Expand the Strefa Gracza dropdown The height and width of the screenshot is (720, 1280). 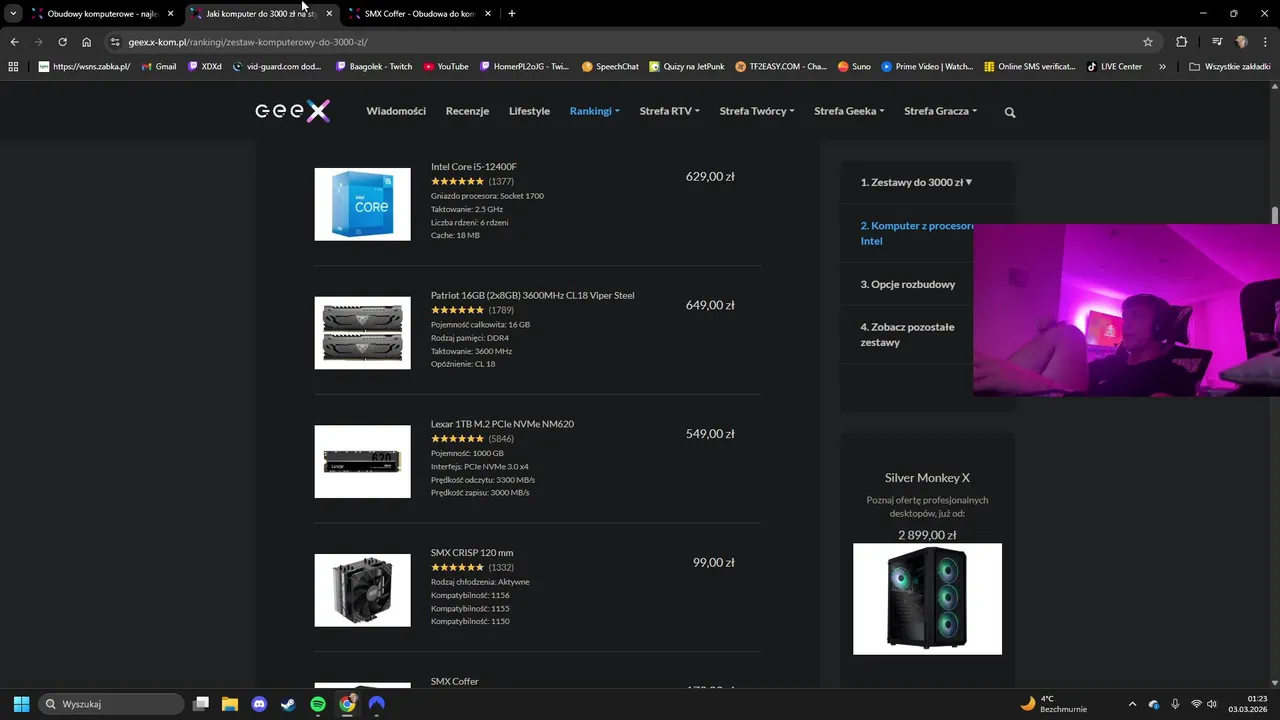click(x=941, y=111)
